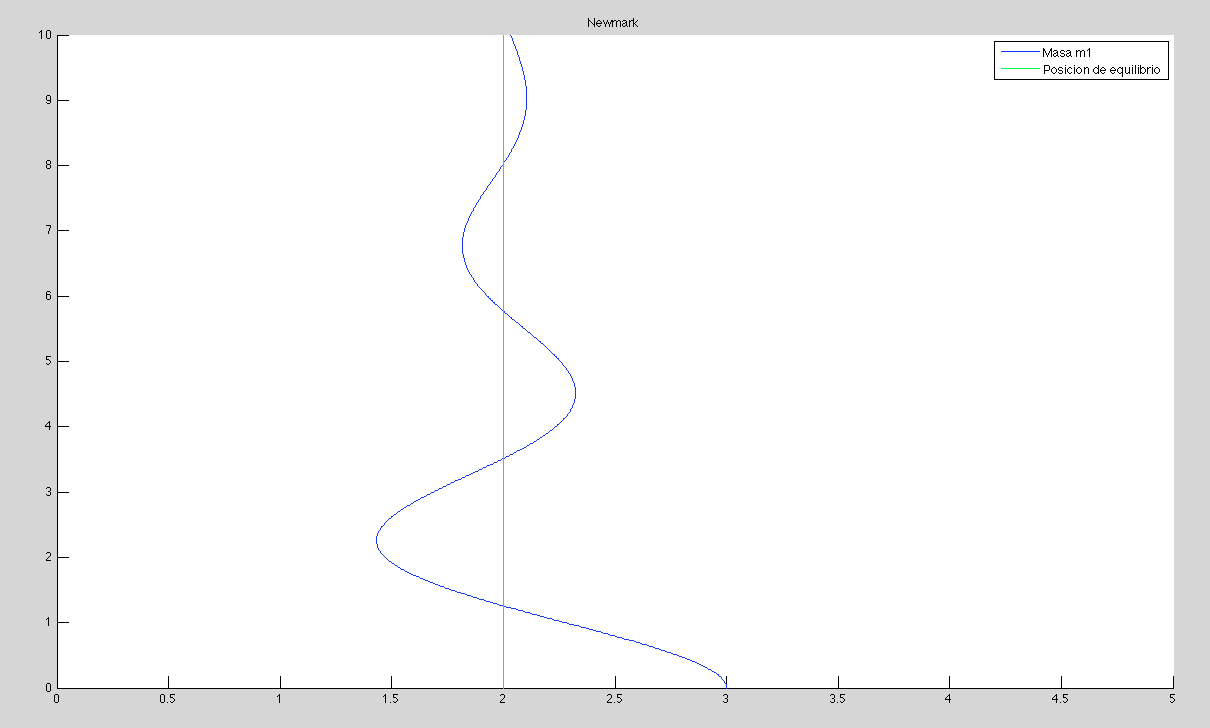
Task: Click the y-axis tick label "10"
Action: point(44,35)
